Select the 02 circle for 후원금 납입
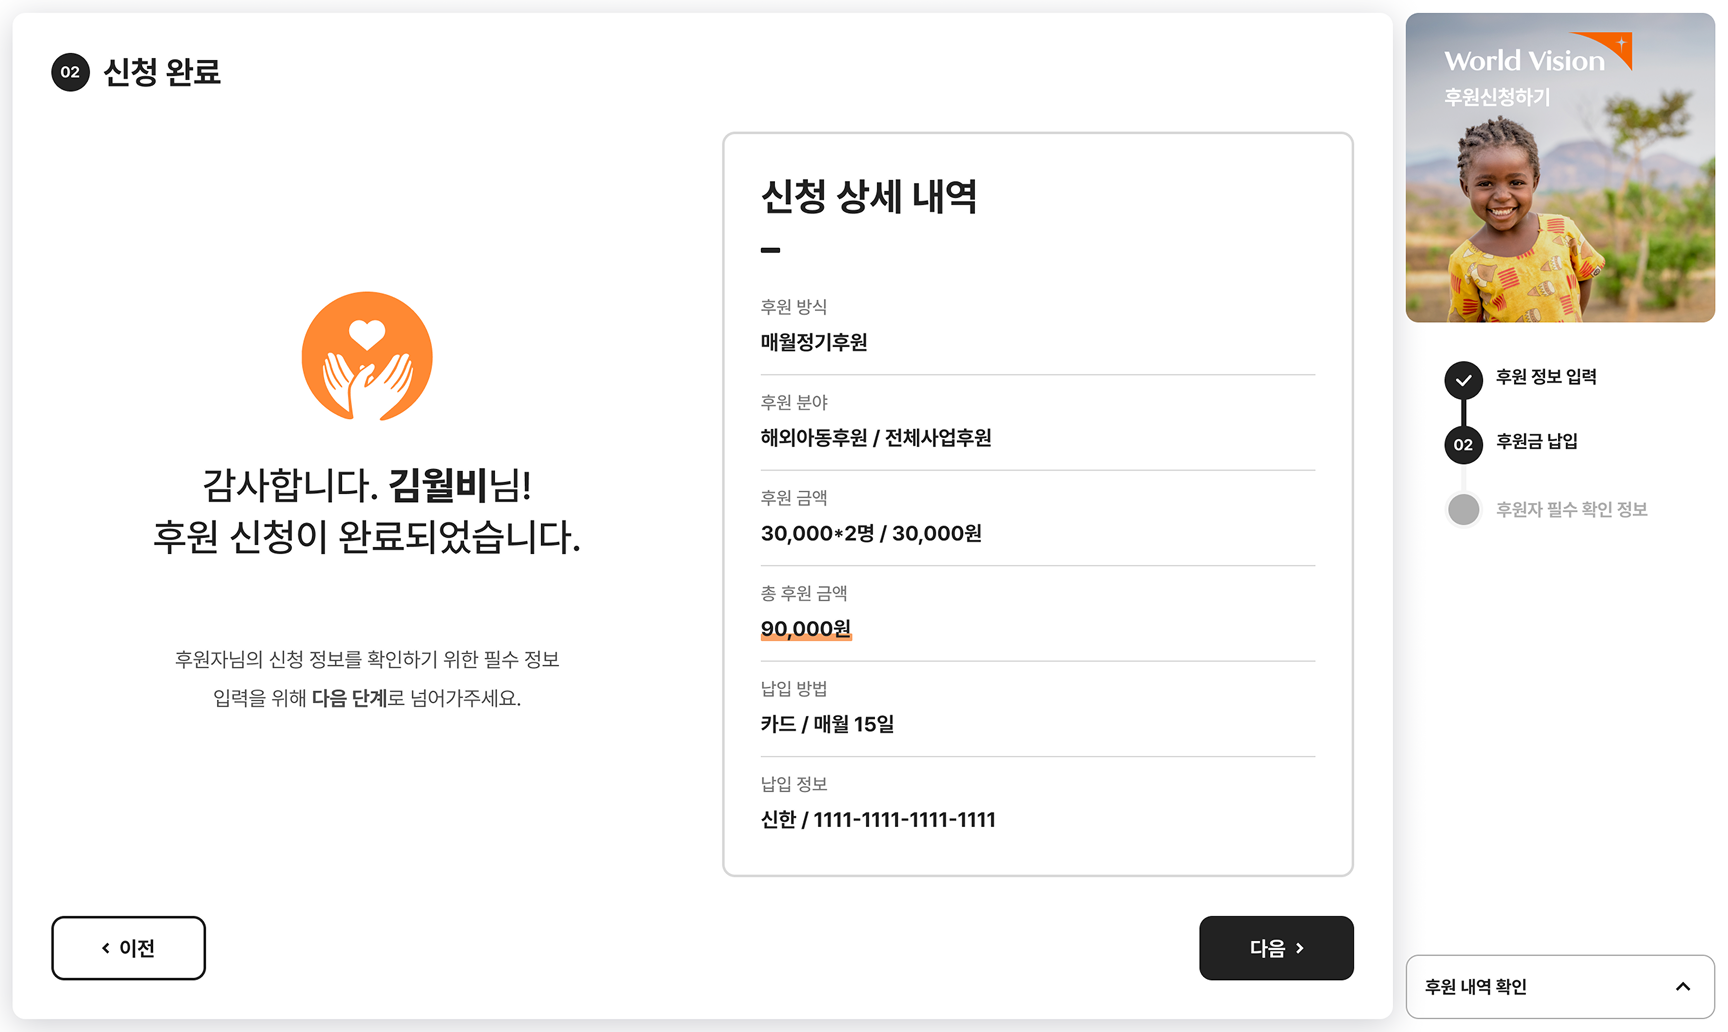The width and height of the screenshot is (1728, 1032). pos(1463,445)
